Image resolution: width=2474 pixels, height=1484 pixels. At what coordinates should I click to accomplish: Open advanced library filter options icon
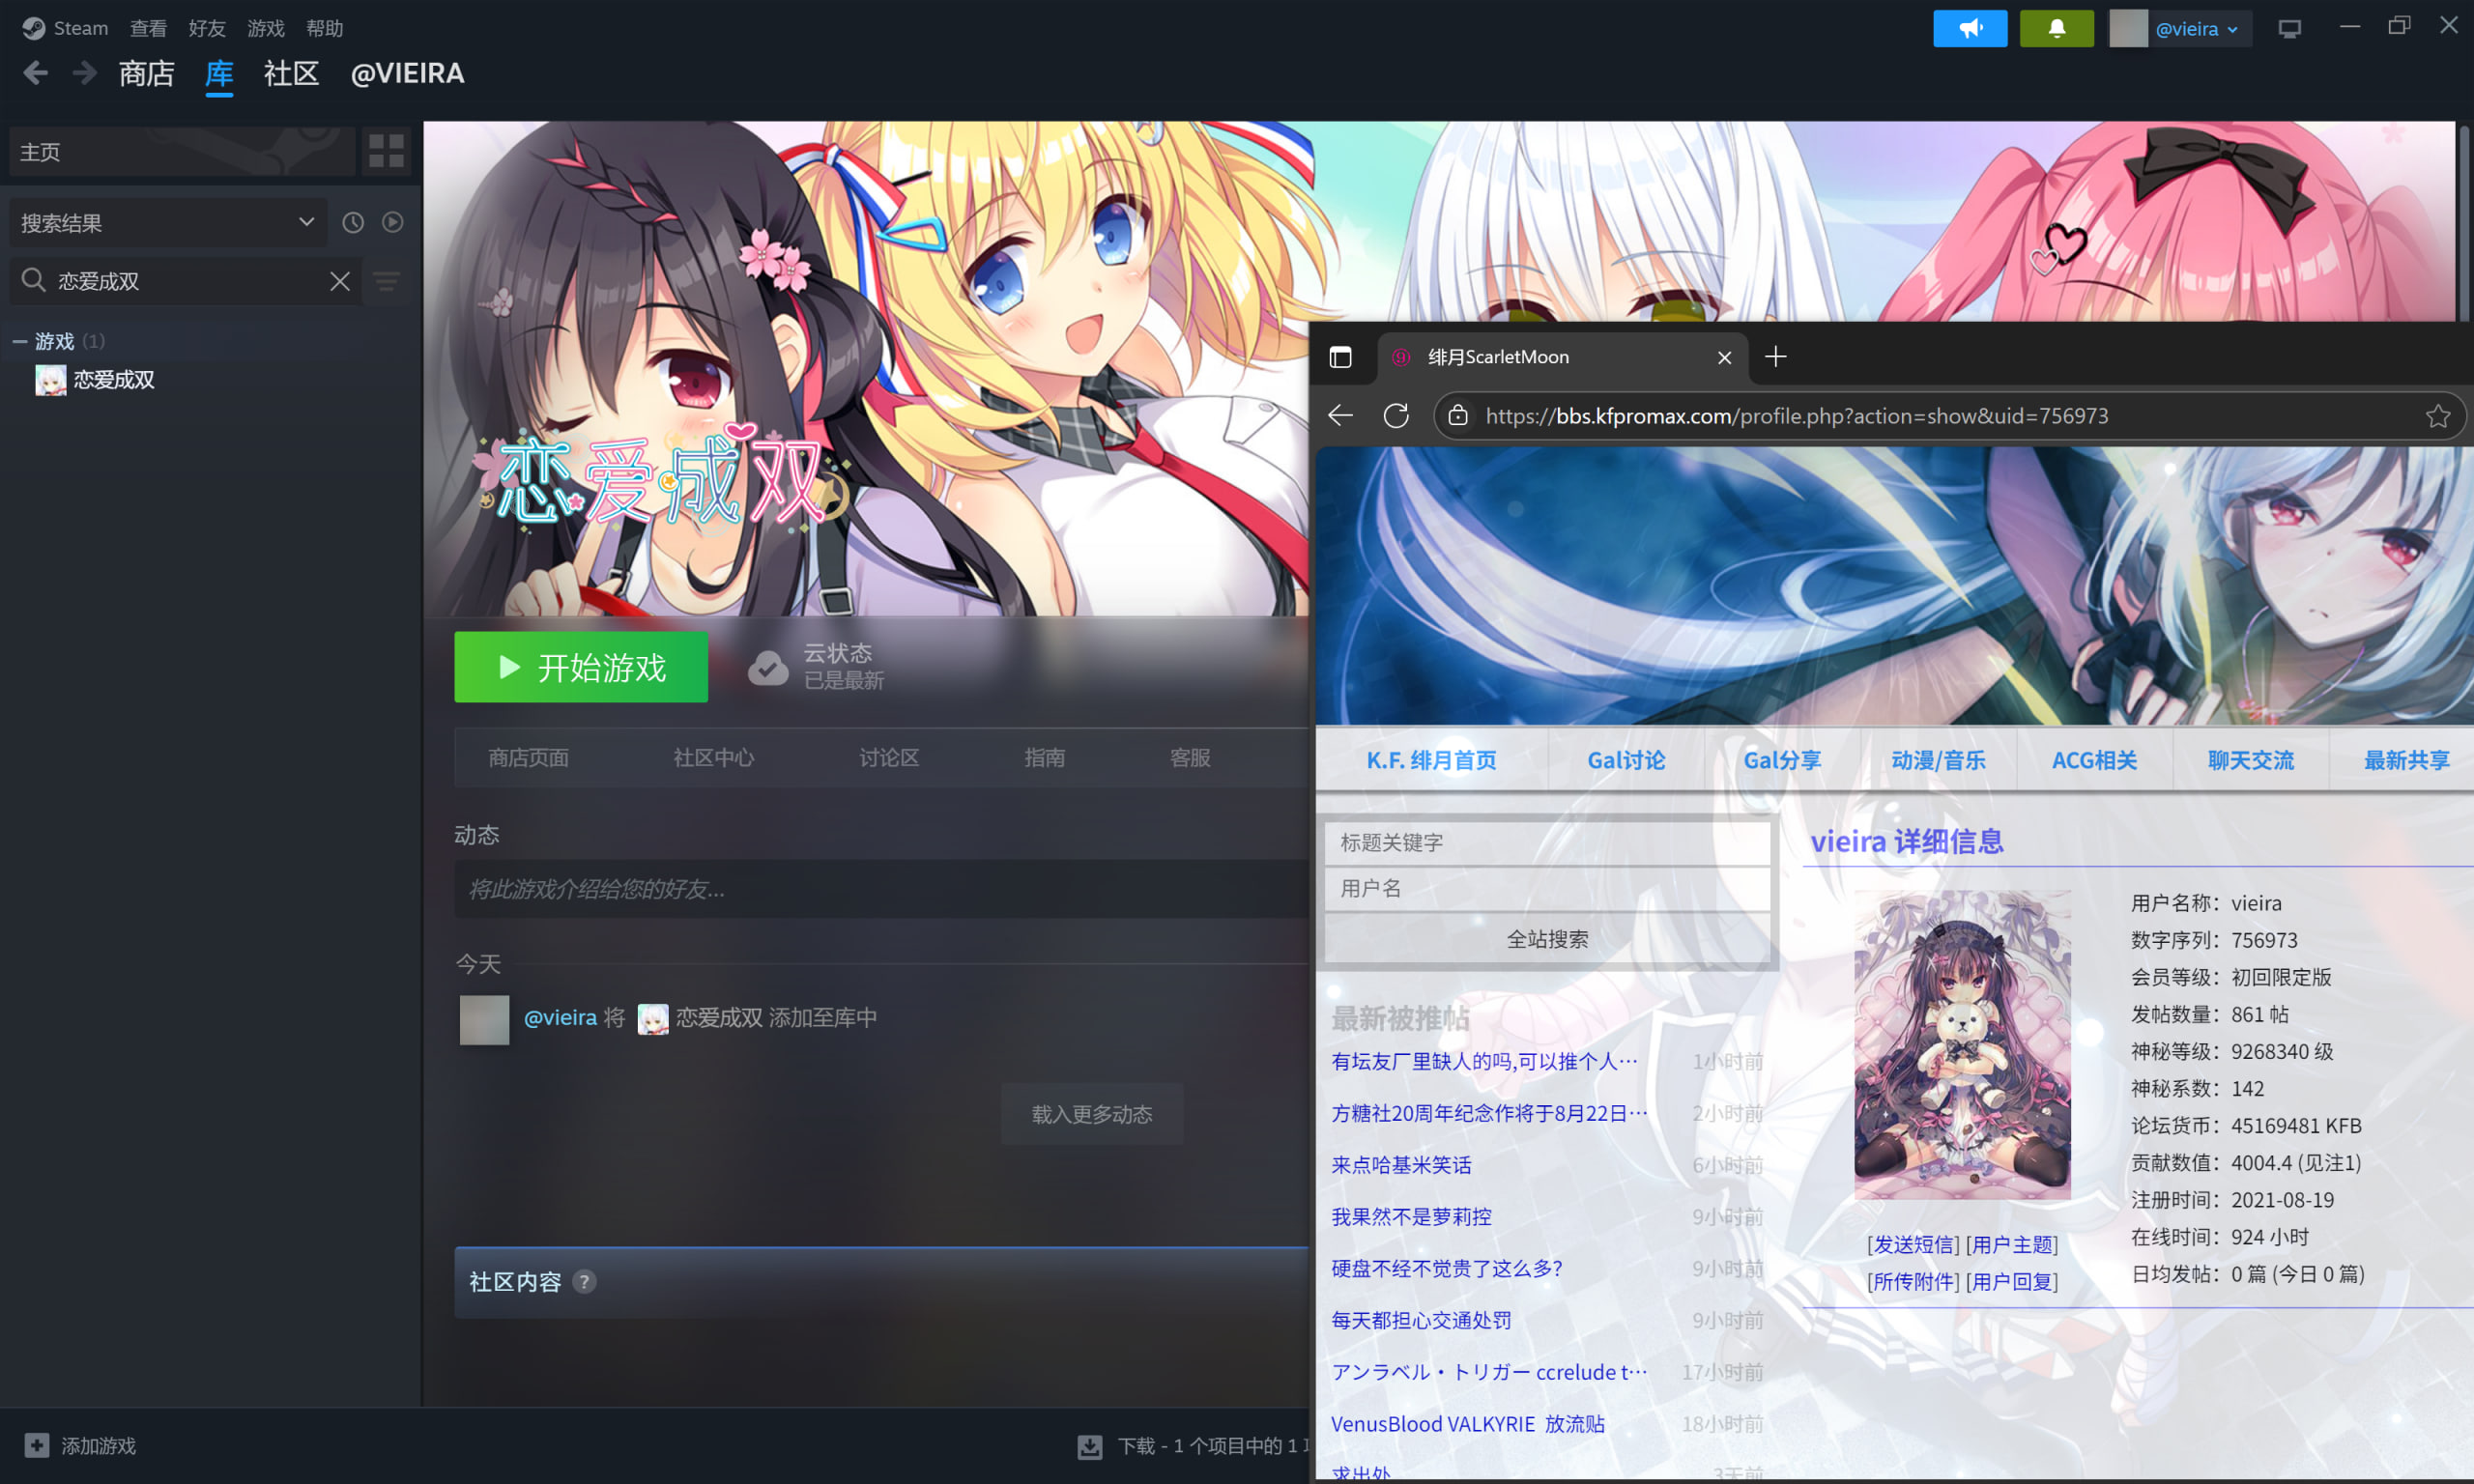[x=387, y=281]
